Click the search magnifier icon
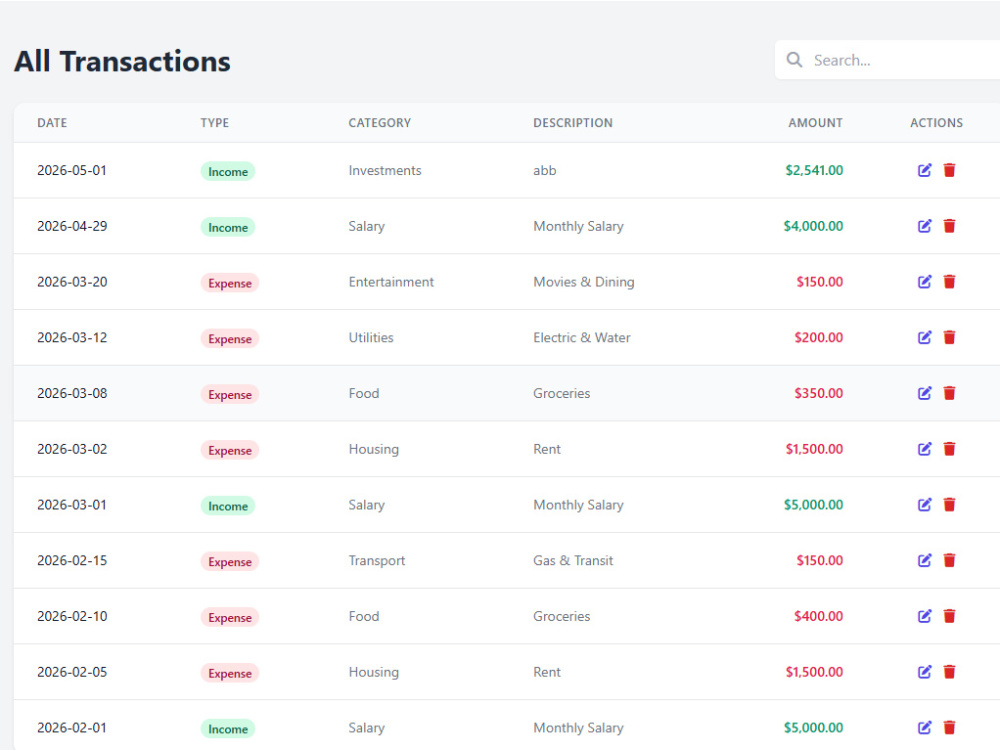This screenshot has height=750, width=1000. [x=794, y=60]
